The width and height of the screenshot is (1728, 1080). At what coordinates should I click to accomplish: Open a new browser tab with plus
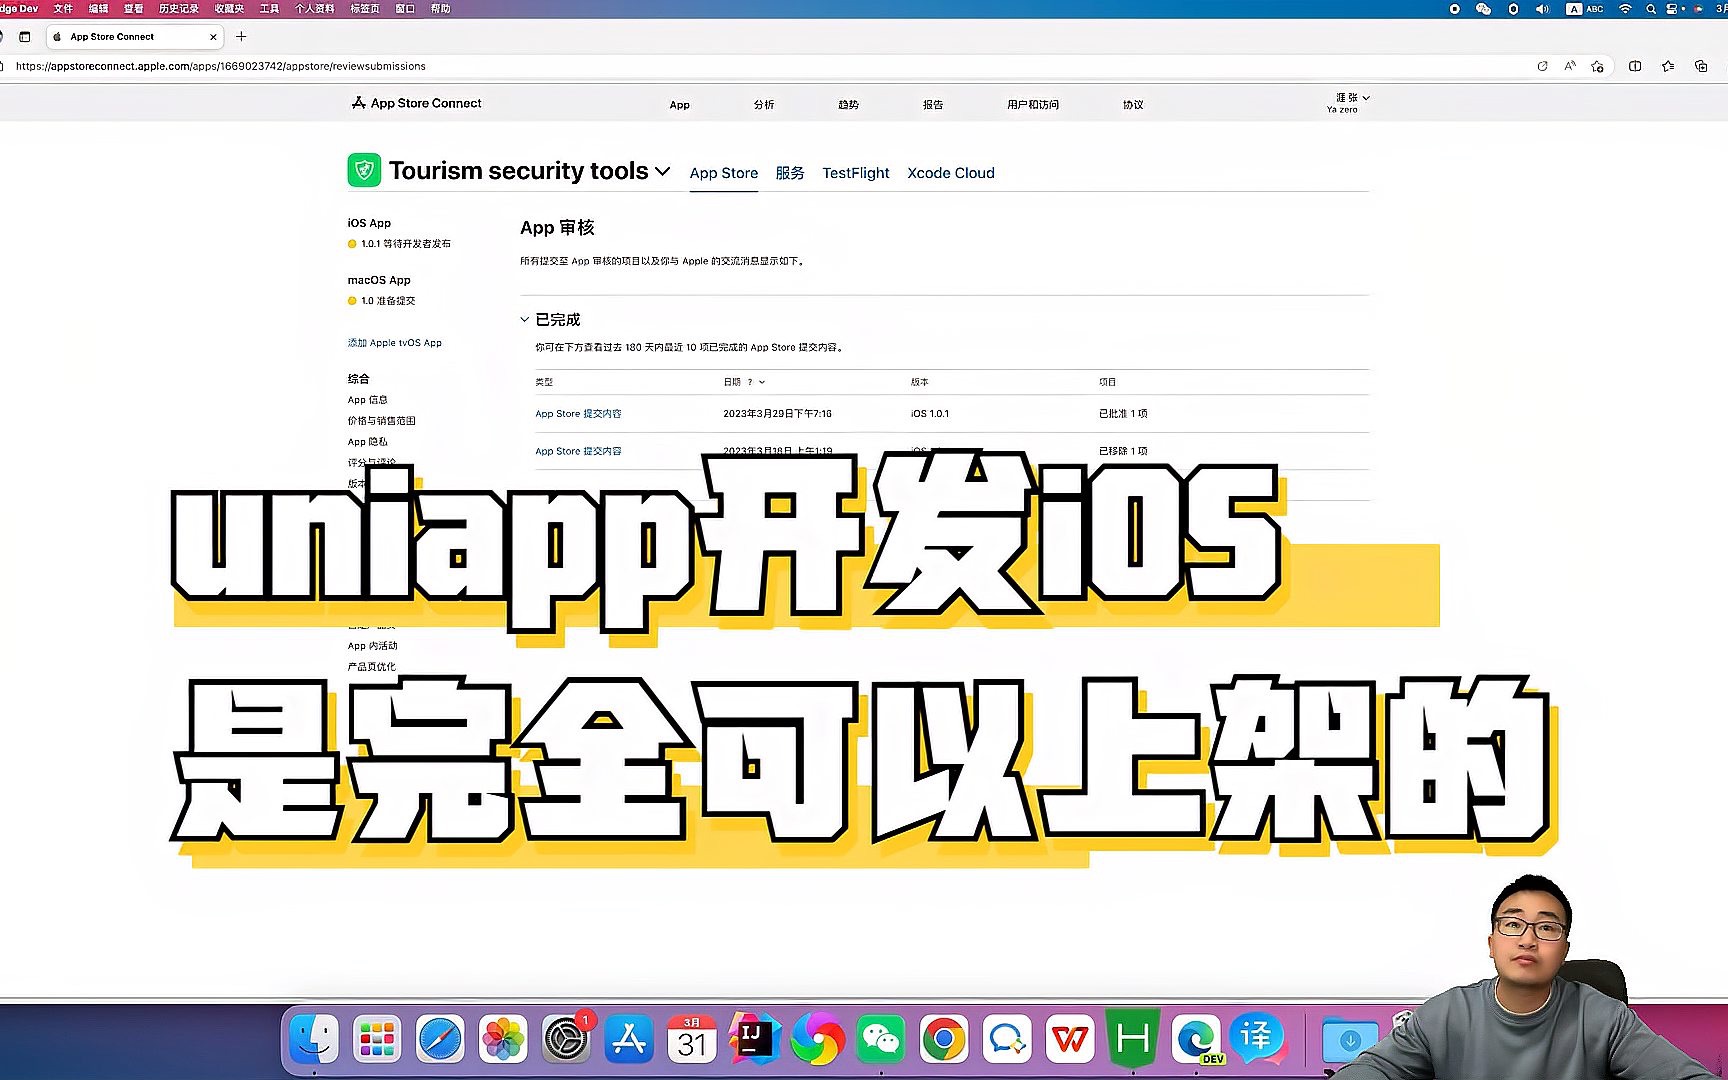[x=241, y=36]
